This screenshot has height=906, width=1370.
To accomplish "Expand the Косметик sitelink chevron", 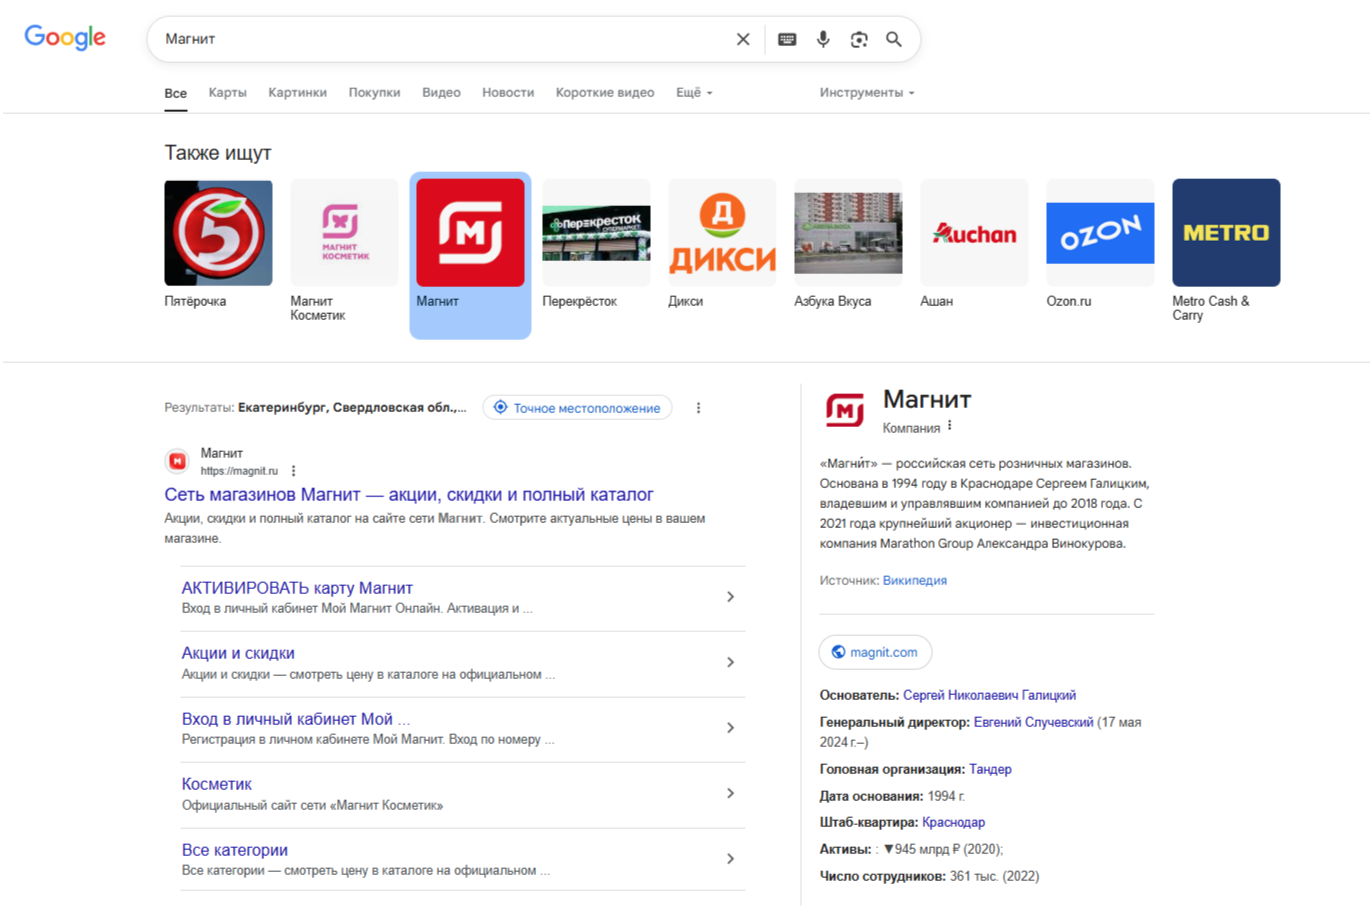I will coord(730,793).
